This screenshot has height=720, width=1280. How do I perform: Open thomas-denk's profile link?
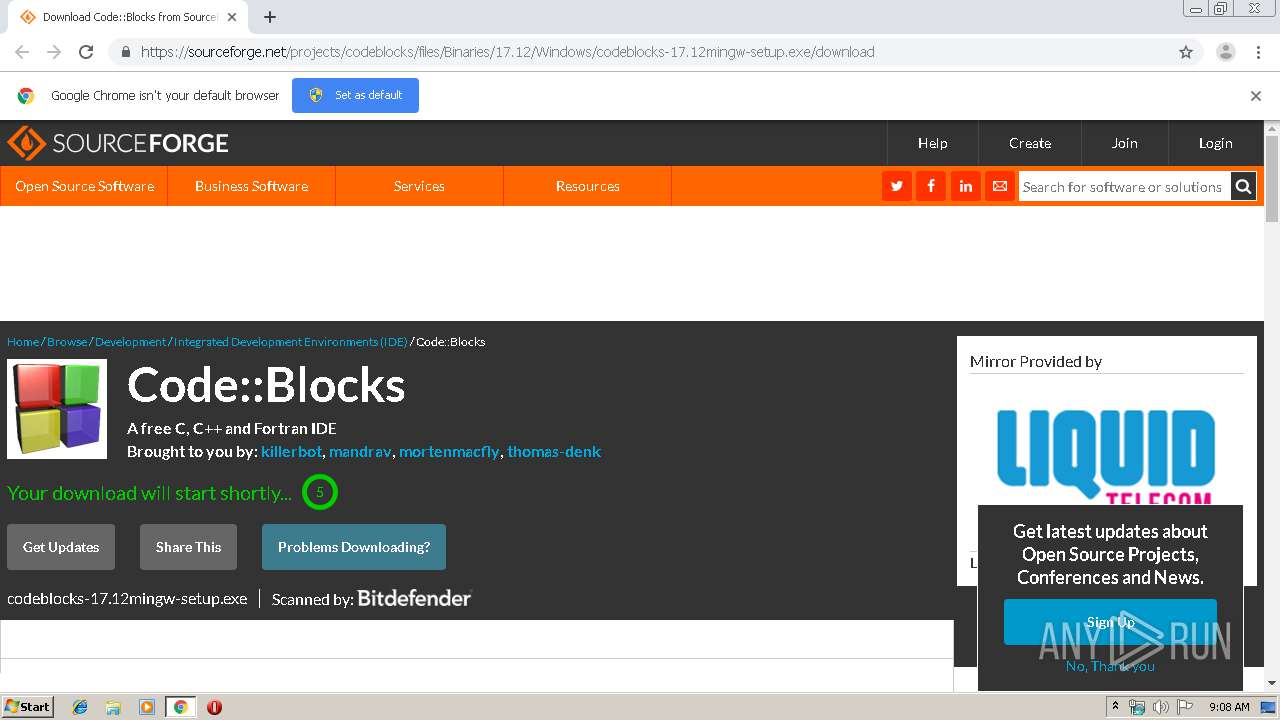pyautogui.click(x=554, y=451)
